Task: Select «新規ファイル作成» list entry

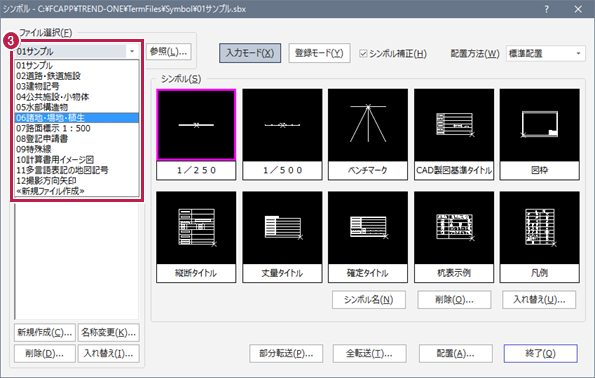Action: coord(77,191)
